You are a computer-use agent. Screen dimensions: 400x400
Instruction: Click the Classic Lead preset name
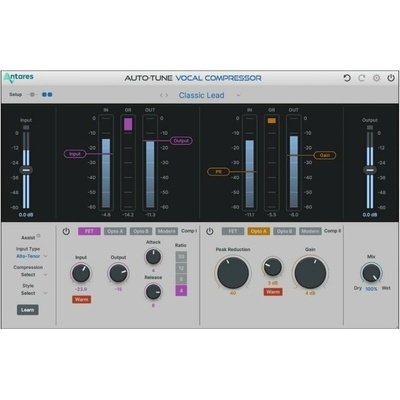click(x=201, y=95)
